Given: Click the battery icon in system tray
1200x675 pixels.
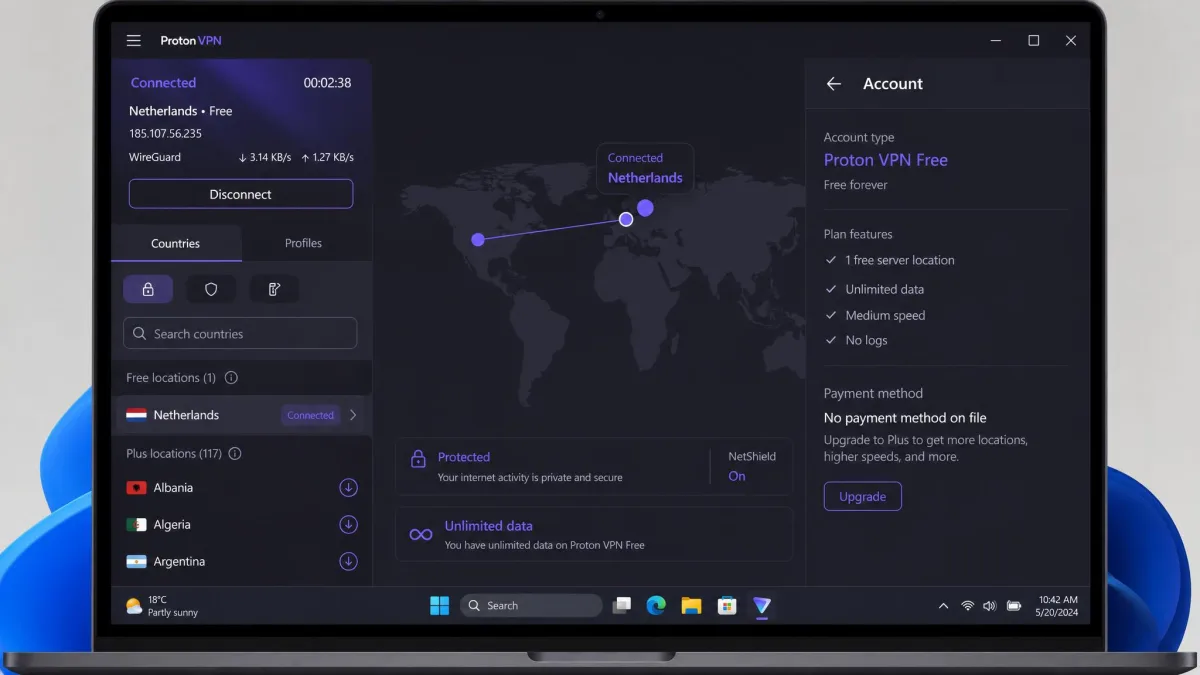Looking at the screenshot, I should click(1014, 606).
